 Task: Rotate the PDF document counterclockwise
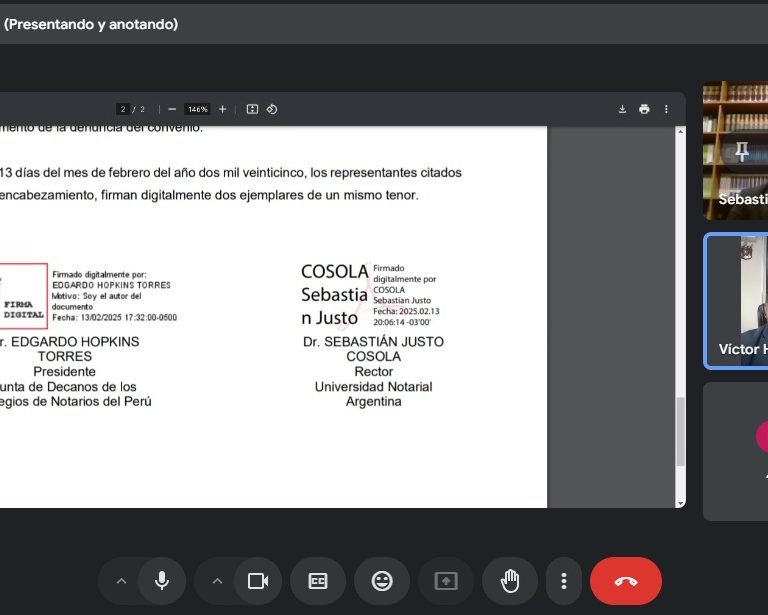tap(272, 109)
